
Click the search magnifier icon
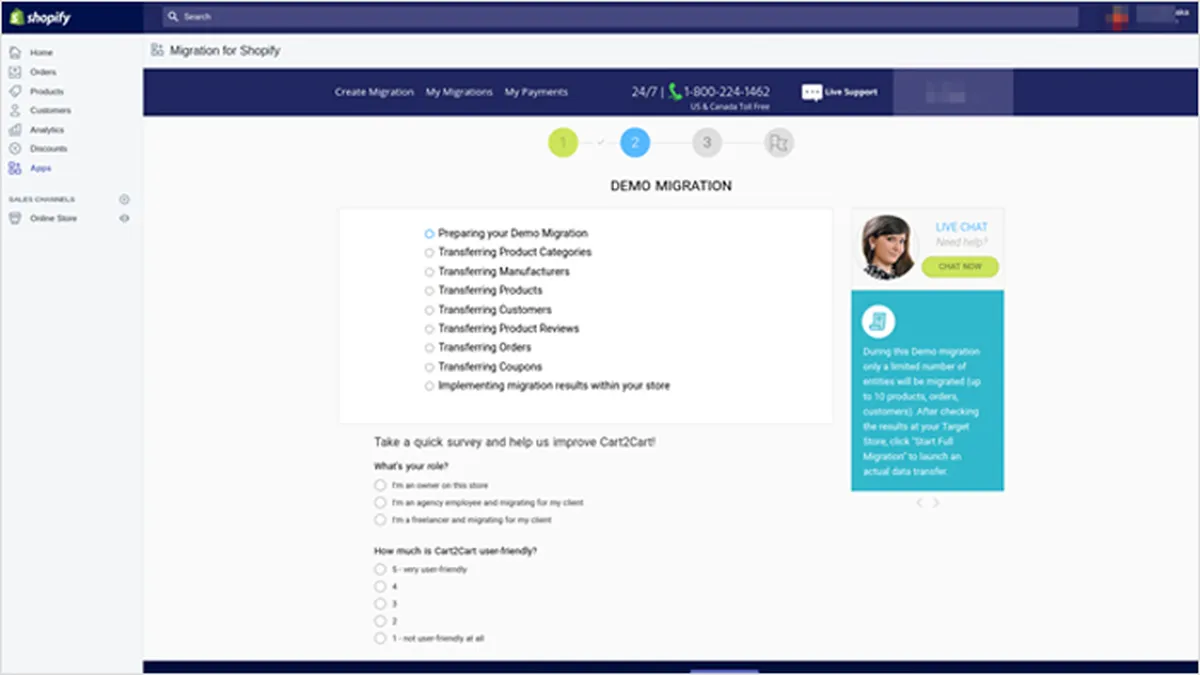(173, 17)
